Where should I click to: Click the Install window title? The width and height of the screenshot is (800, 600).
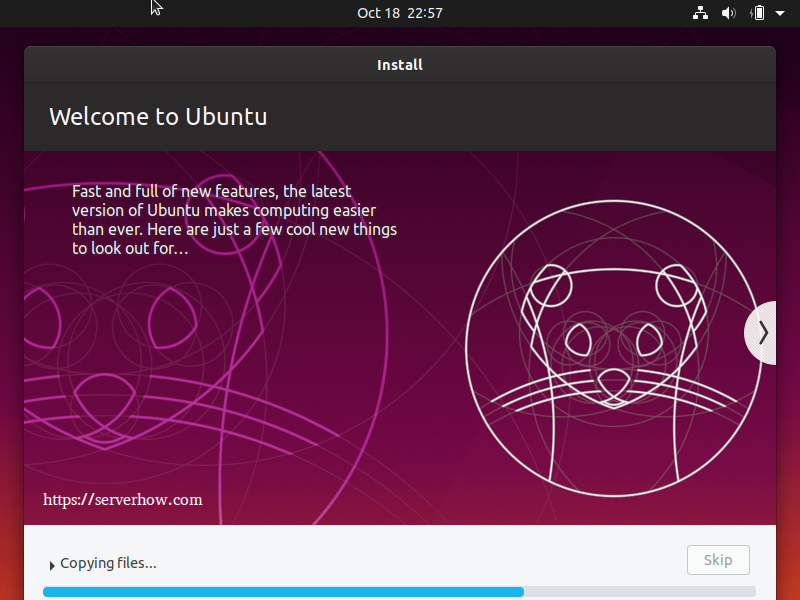point(400,65)
